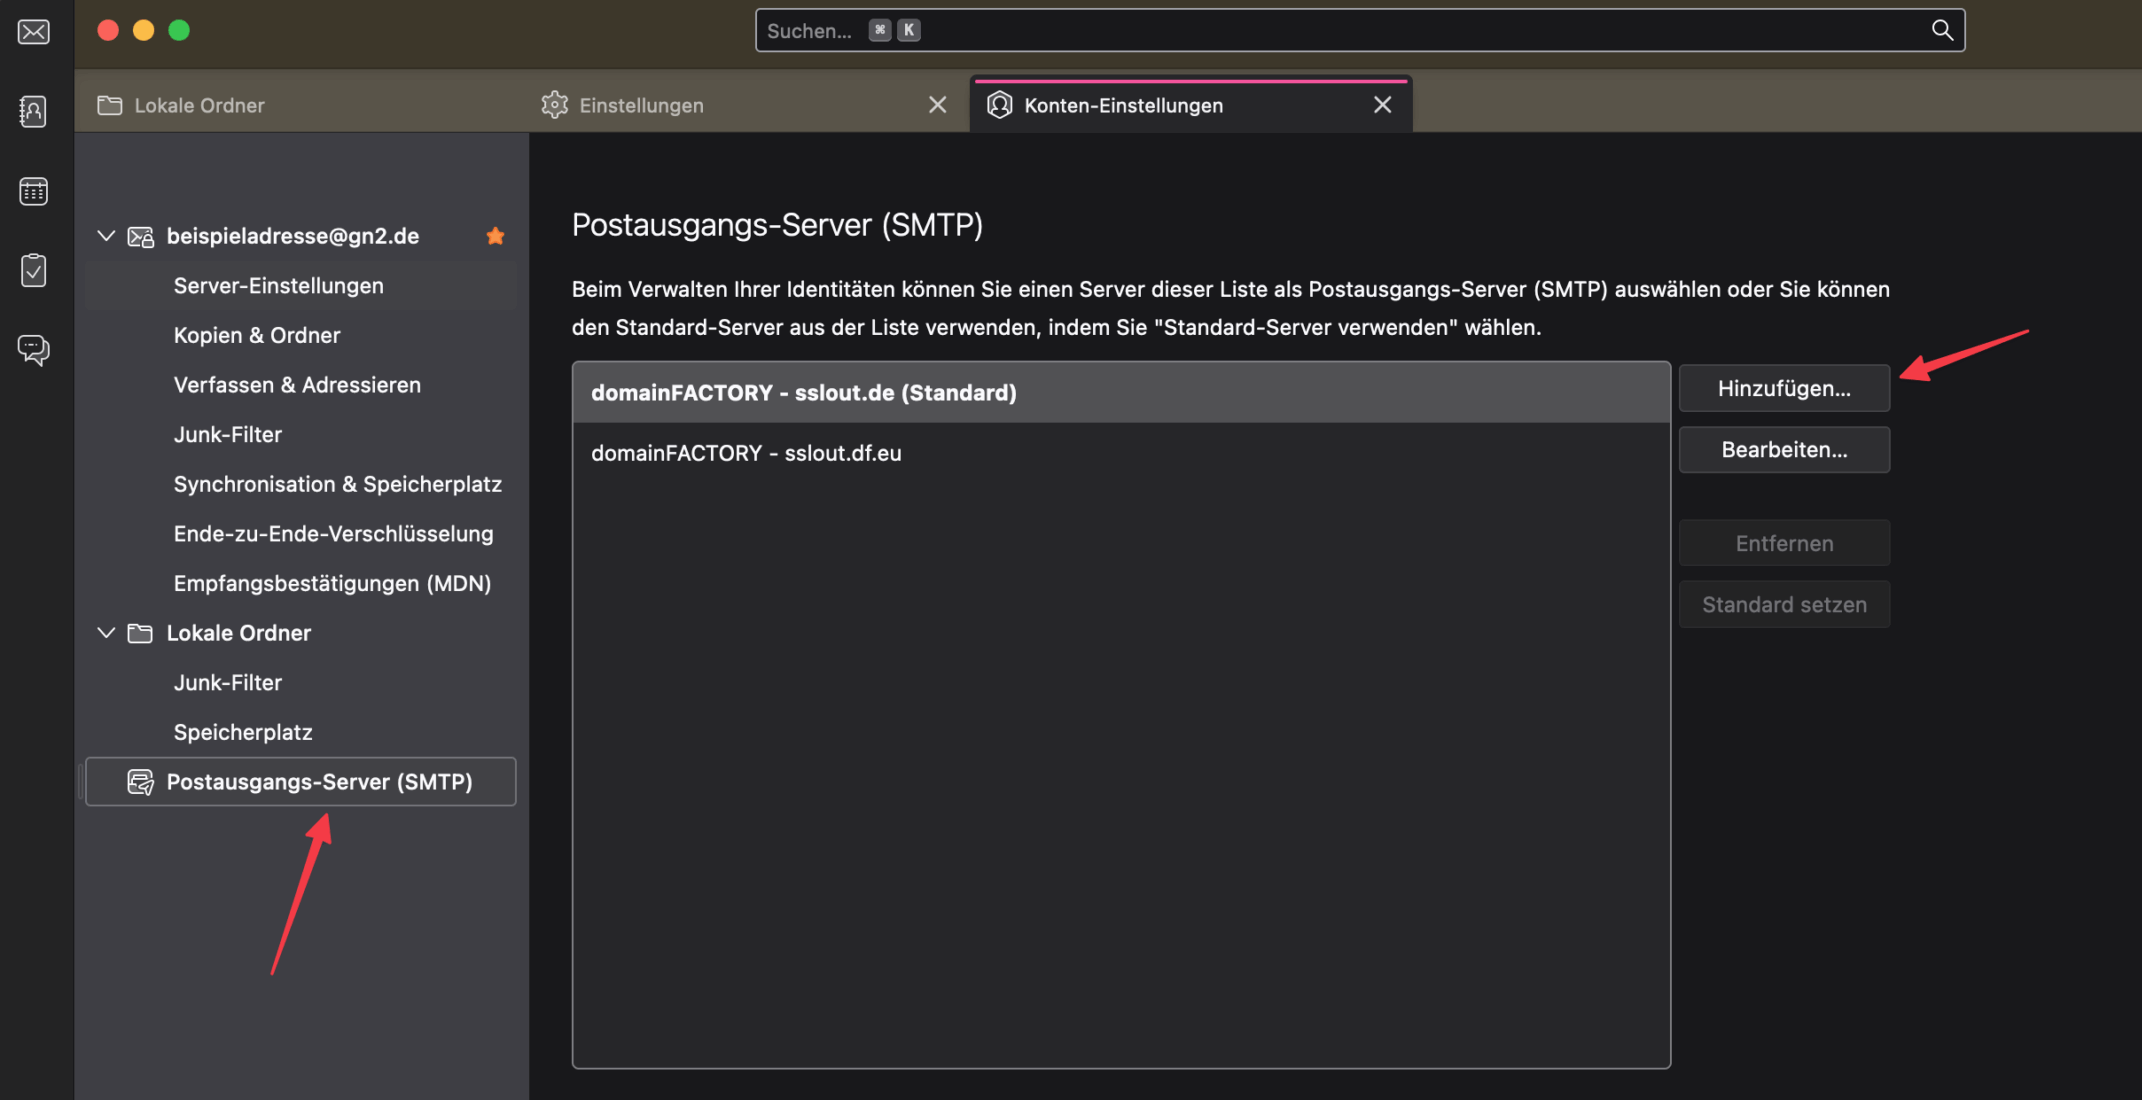Click the gear icon on Einstellungen tab
The image size is (2142, 1100).
(x=554, y=105)
